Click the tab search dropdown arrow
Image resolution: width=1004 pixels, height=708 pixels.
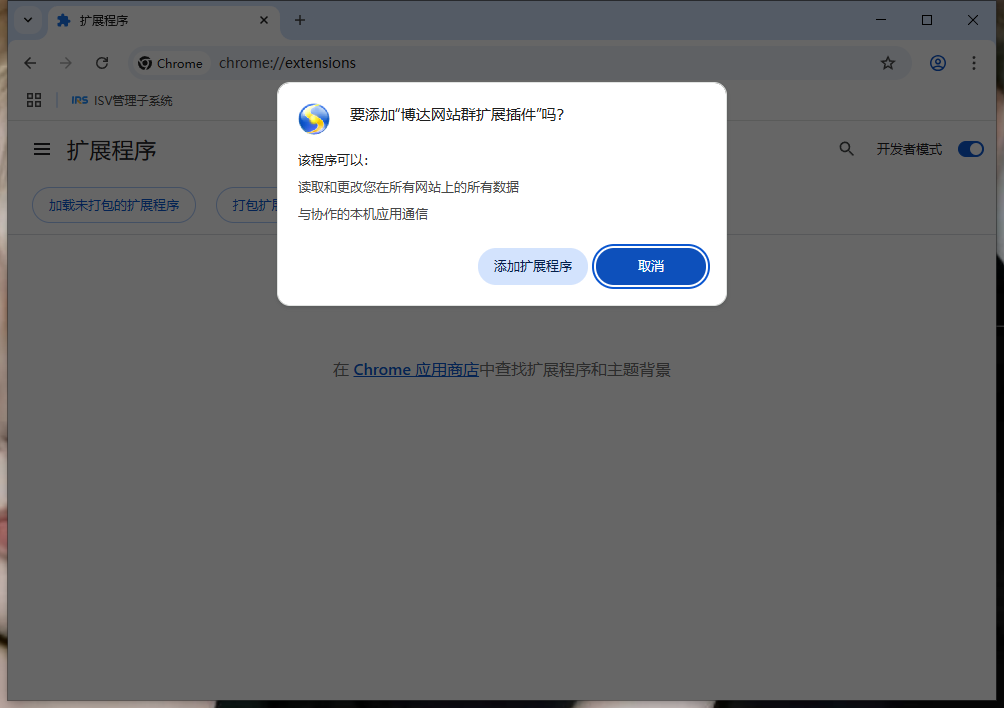tap(28, 20)
